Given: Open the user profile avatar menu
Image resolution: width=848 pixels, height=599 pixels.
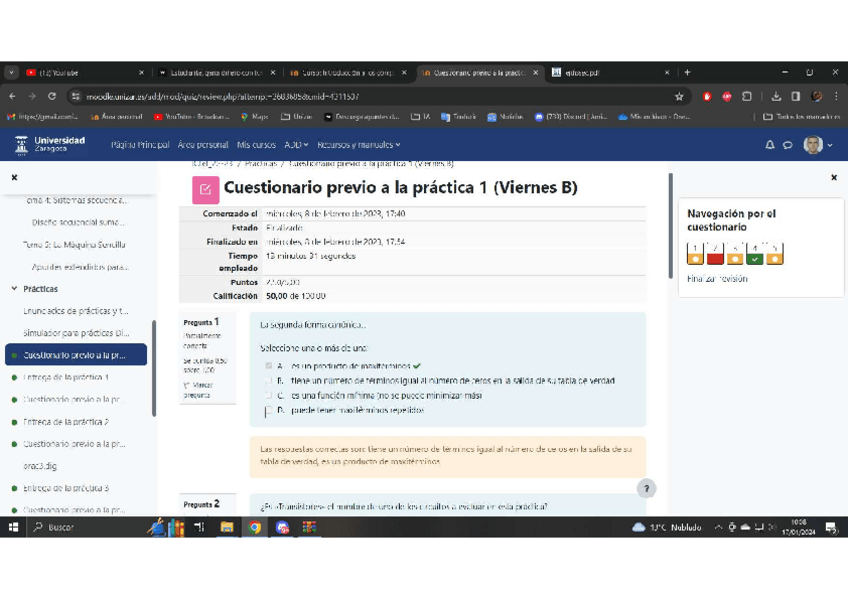Looking at the screenshot, I should pyautogui.click(x=817, y=144).
